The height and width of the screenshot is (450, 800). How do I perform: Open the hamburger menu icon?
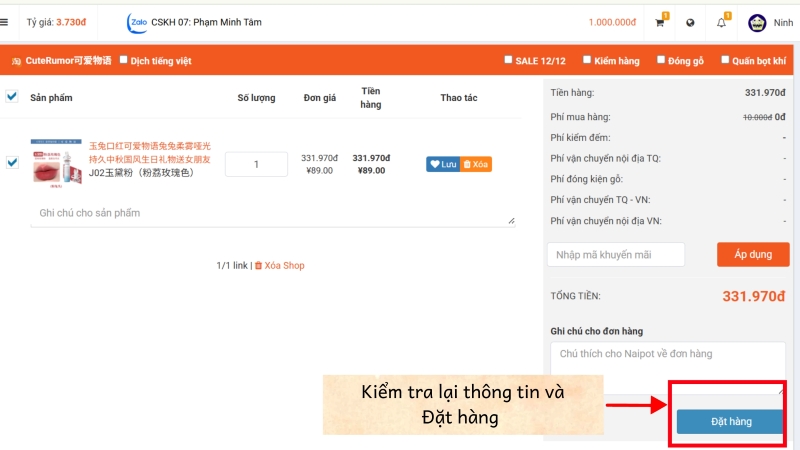tap(4, 22)
